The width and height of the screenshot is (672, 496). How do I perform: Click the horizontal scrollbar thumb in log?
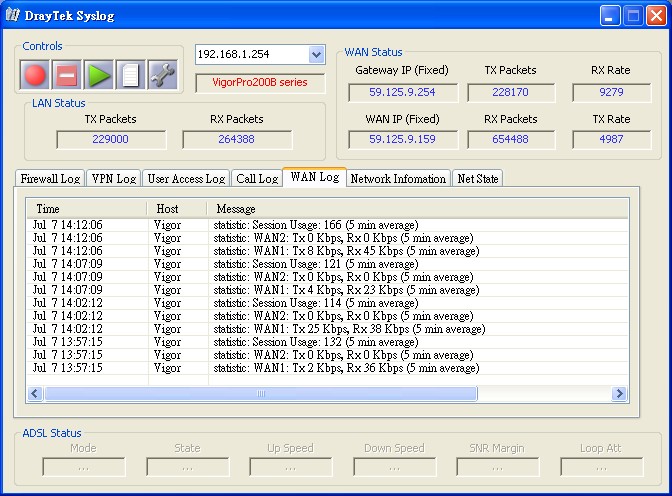261,393
